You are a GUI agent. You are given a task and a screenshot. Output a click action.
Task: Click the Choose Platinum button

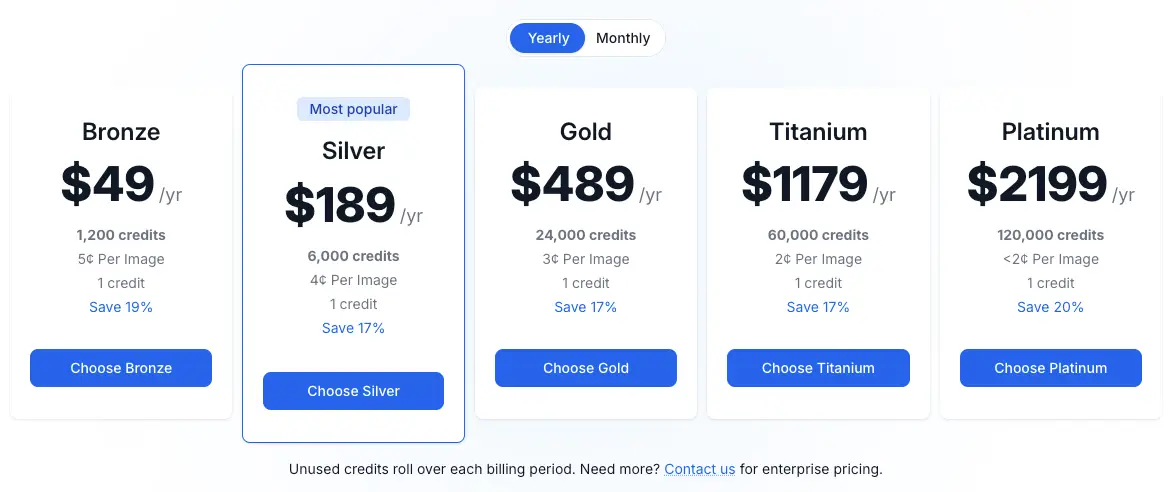(1050, 368)
